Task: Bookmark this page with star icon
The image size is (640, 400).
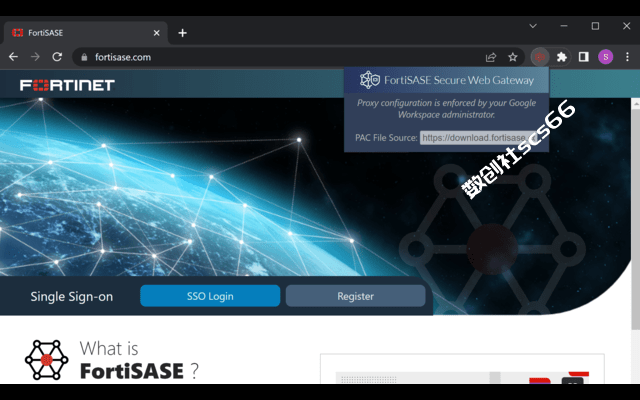Action: tap(513, 57)
